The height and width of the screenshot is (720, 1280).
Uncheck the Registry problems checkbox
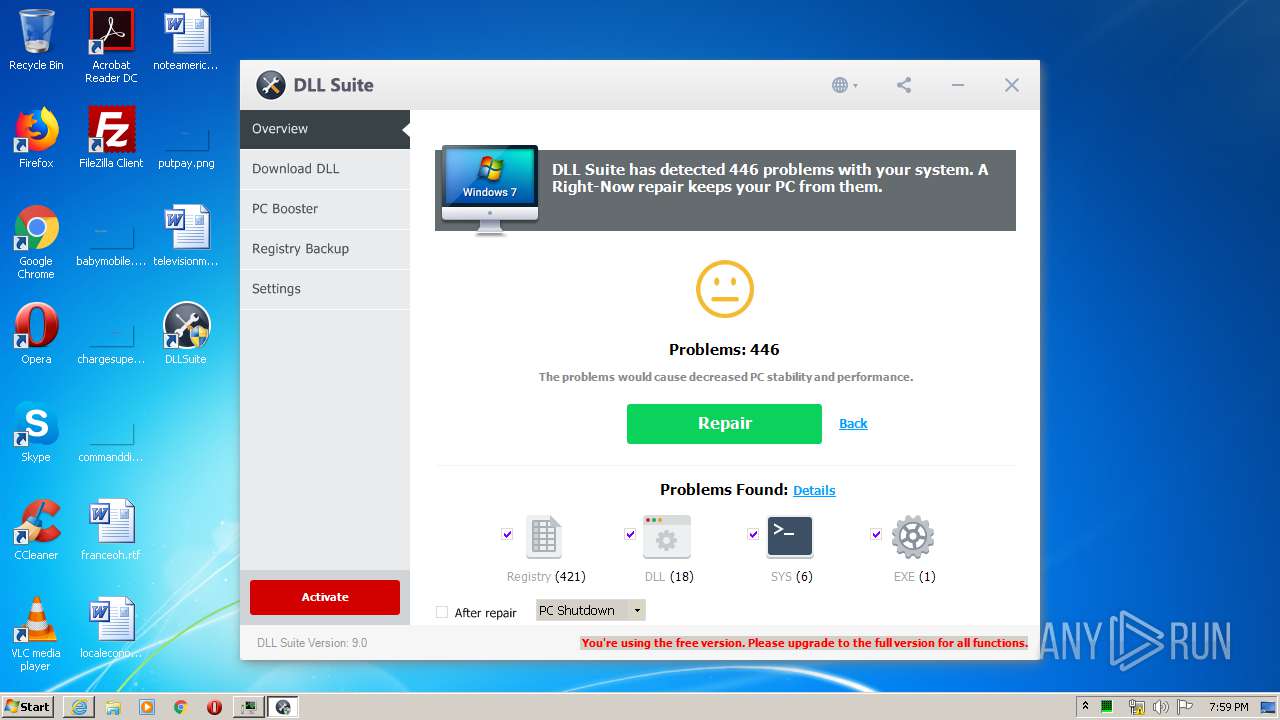(x=507, y=534)
